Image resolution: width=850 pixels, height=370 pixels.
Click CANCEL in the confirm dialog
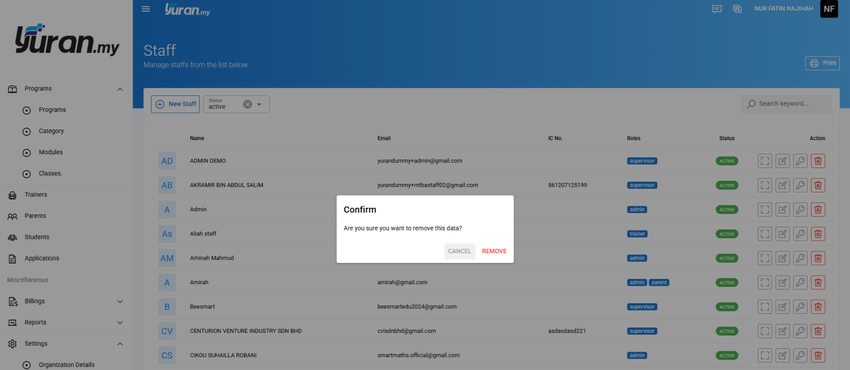point(460,251)
